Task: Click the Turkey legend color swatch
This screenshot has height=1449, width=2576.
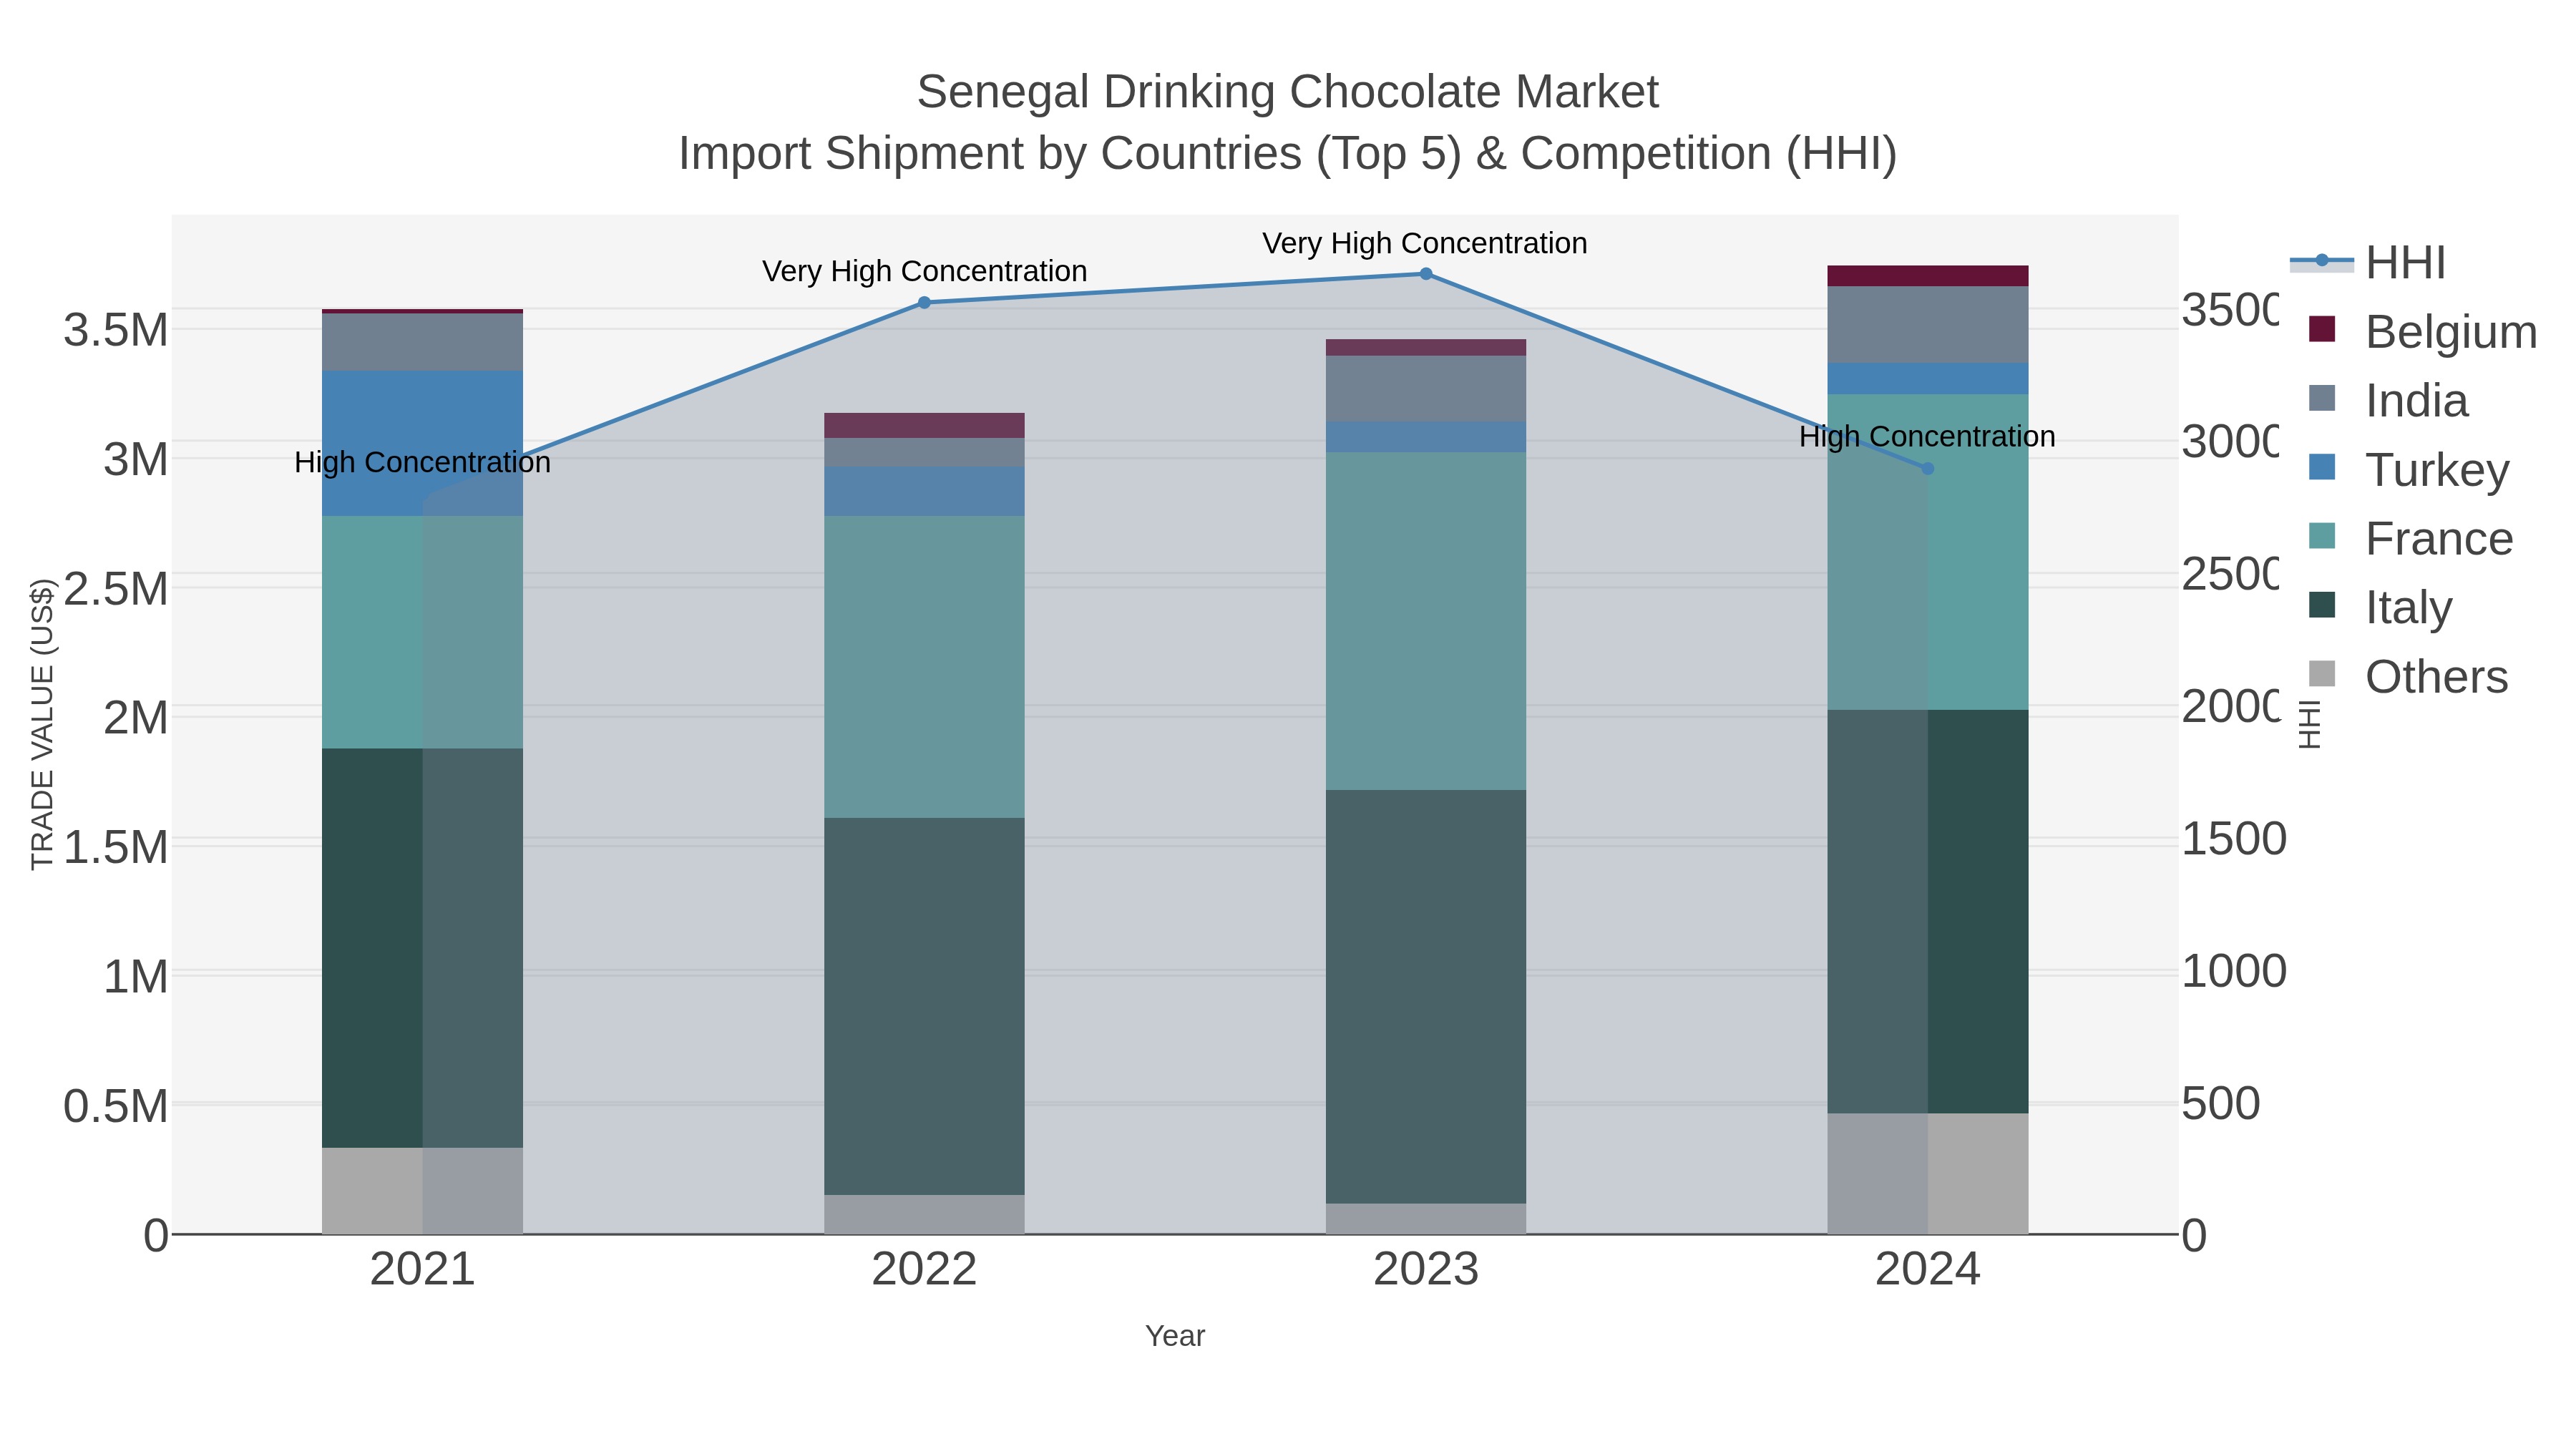Action: click(2322, 467)
